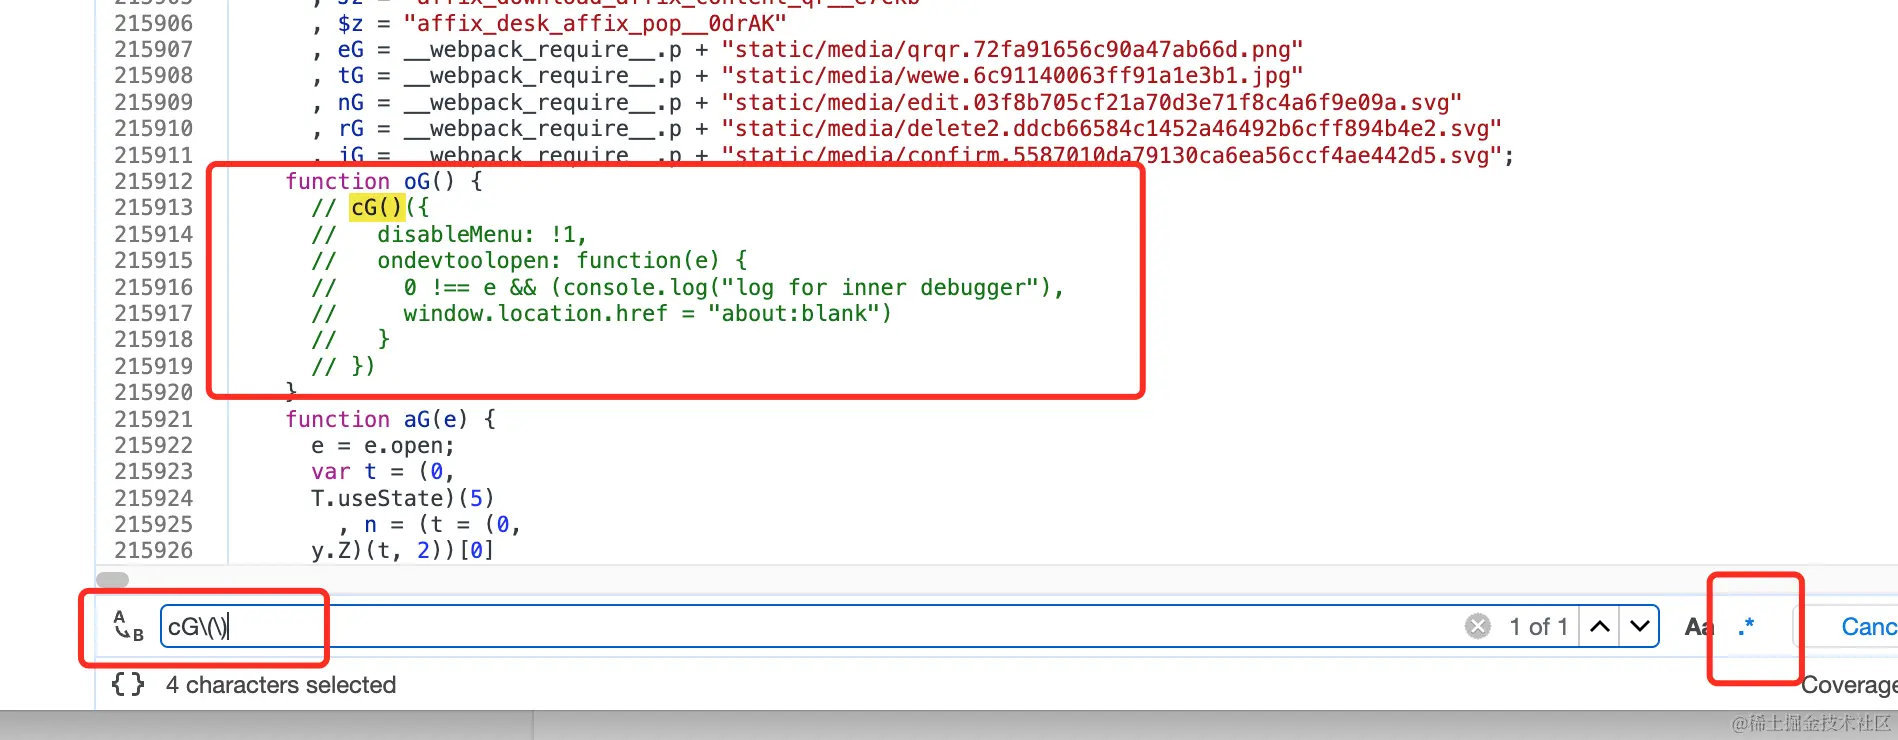Image resolution: width=1898 pixels, height=740 pixels.
Task: Click the qrqr.72fa91656c90a47ab66d.png path string
Action: 1012,49
